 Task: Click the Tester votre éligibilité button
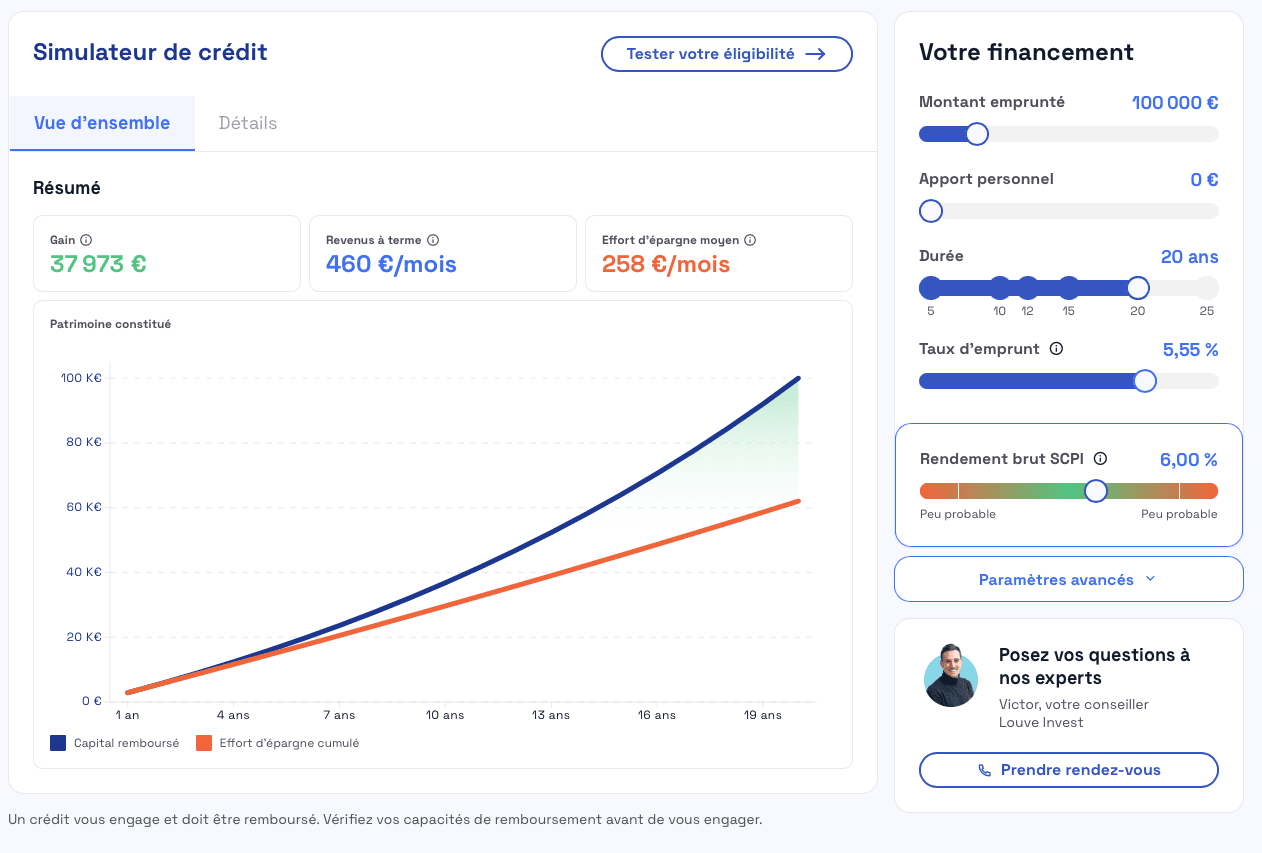(x=726, y=54)
